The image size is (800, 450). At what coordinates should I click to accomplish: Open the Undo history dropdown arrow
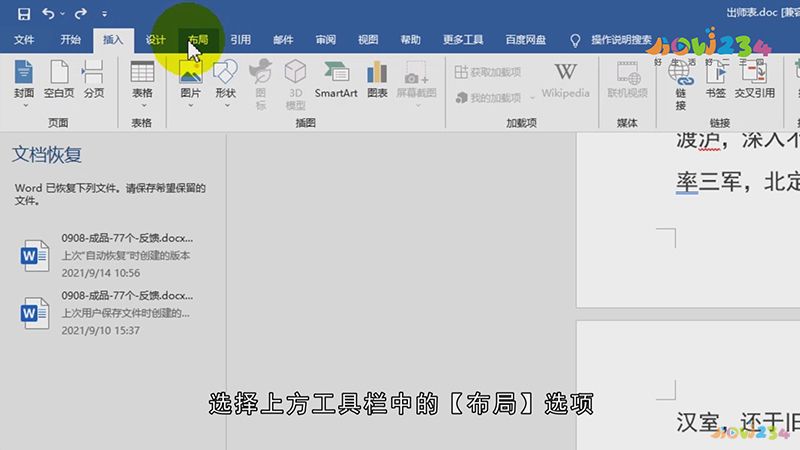[63, 14]
